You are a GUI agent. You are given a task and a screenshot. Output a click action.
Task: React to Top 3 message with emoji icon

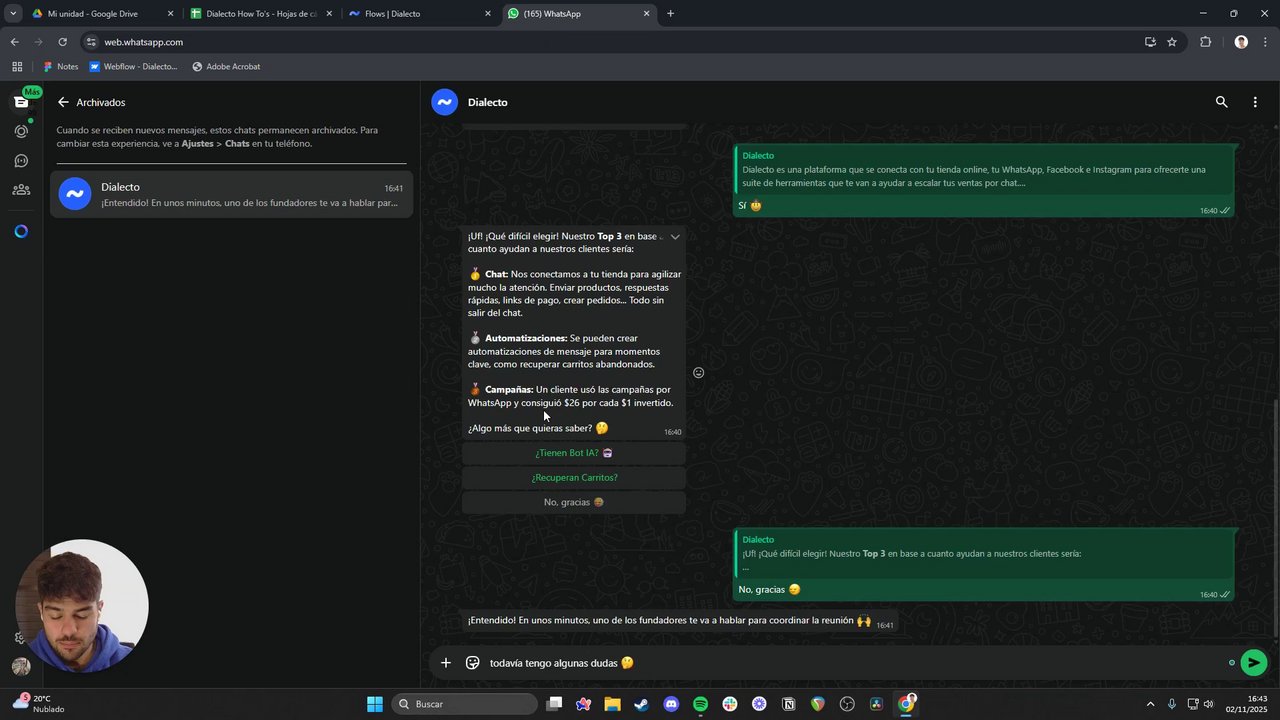(699, 373)
